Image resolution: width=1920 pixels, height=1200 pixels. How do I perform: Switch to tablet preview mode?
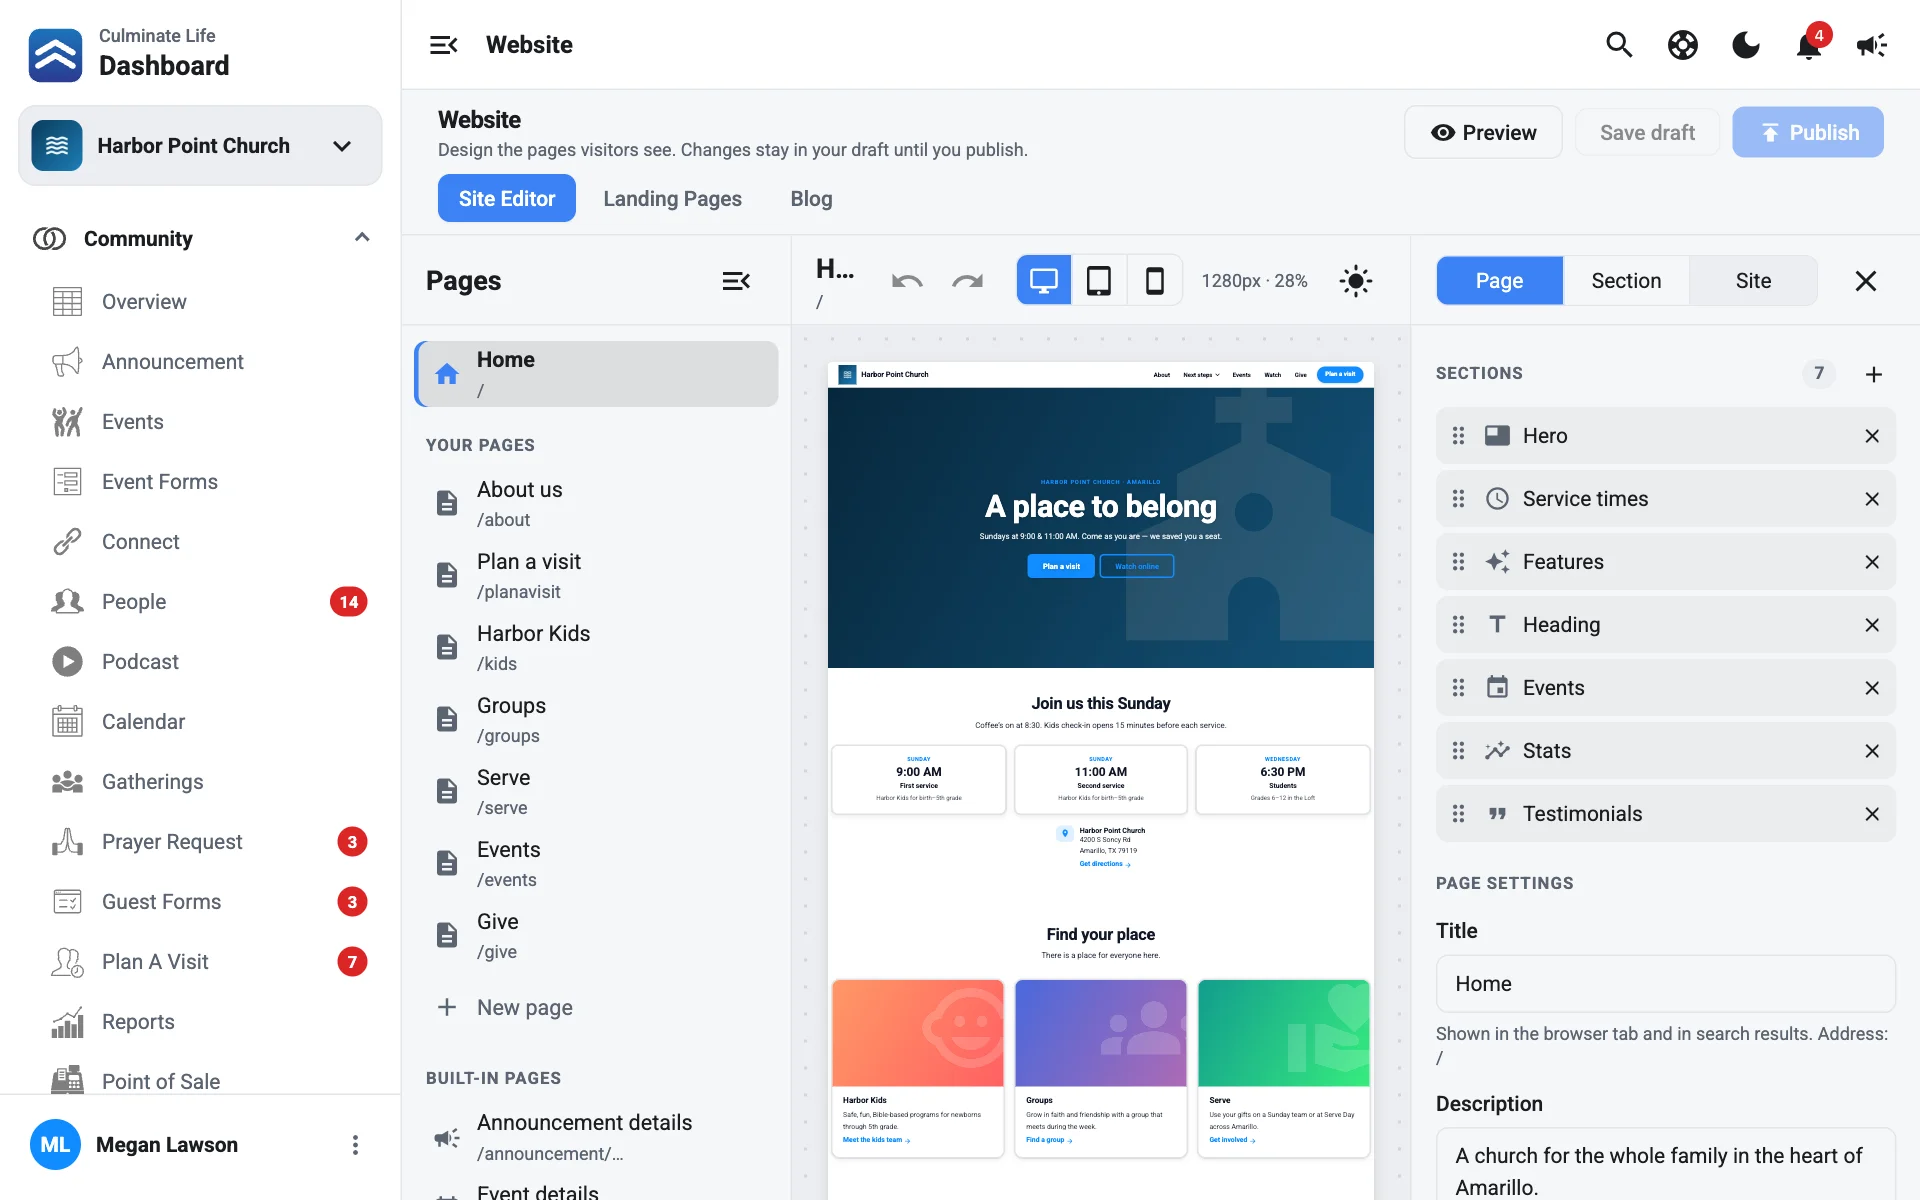click(1099, 281)
